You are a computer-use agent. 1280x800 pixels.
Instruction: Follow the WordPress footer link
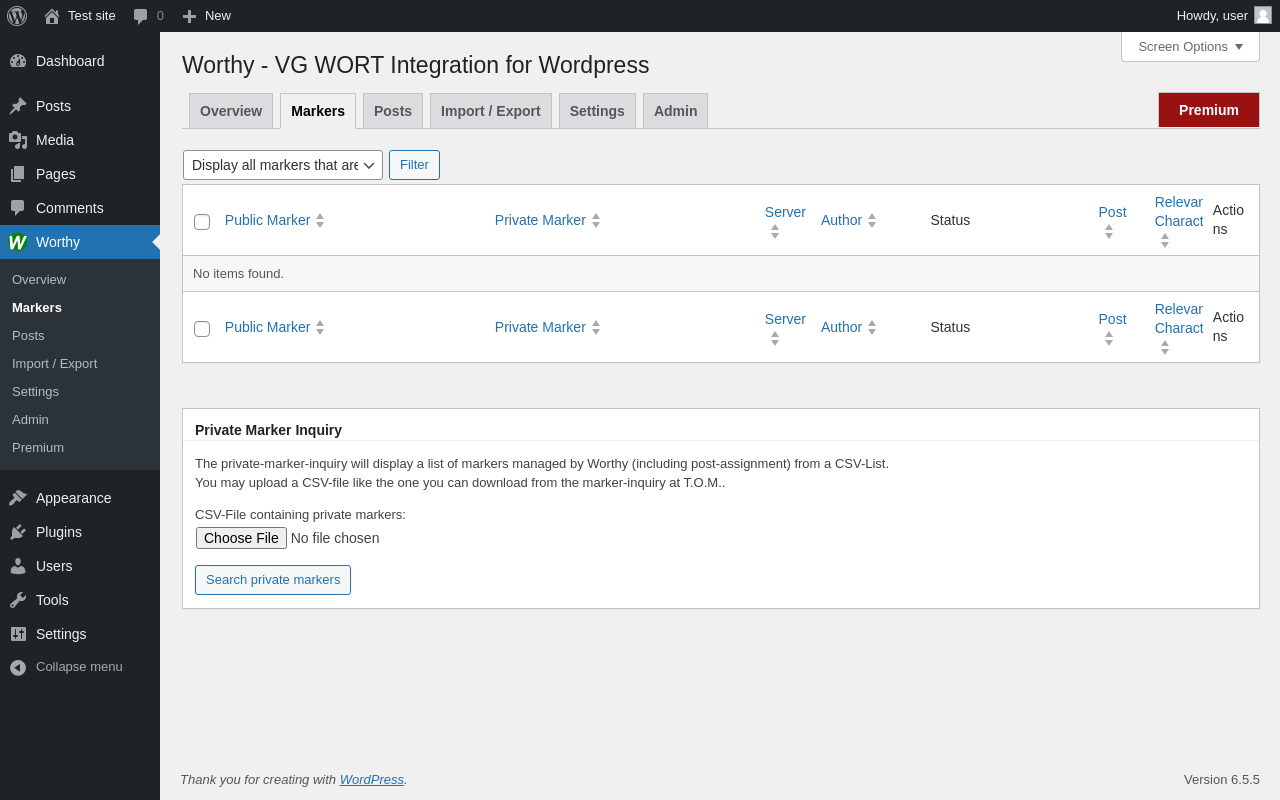pyautogui.click(x=371, y=779)
